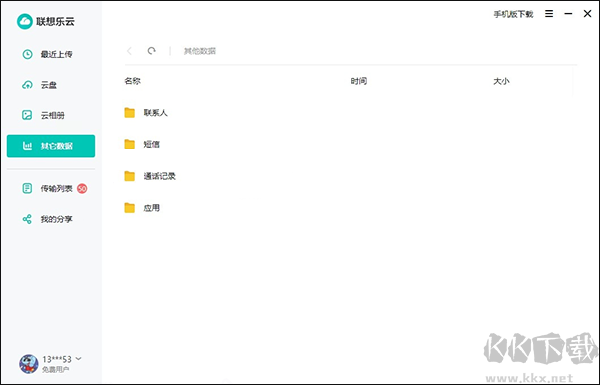The image size is (600, 385).
Task: Minimize the window
Action: point(568,14)
